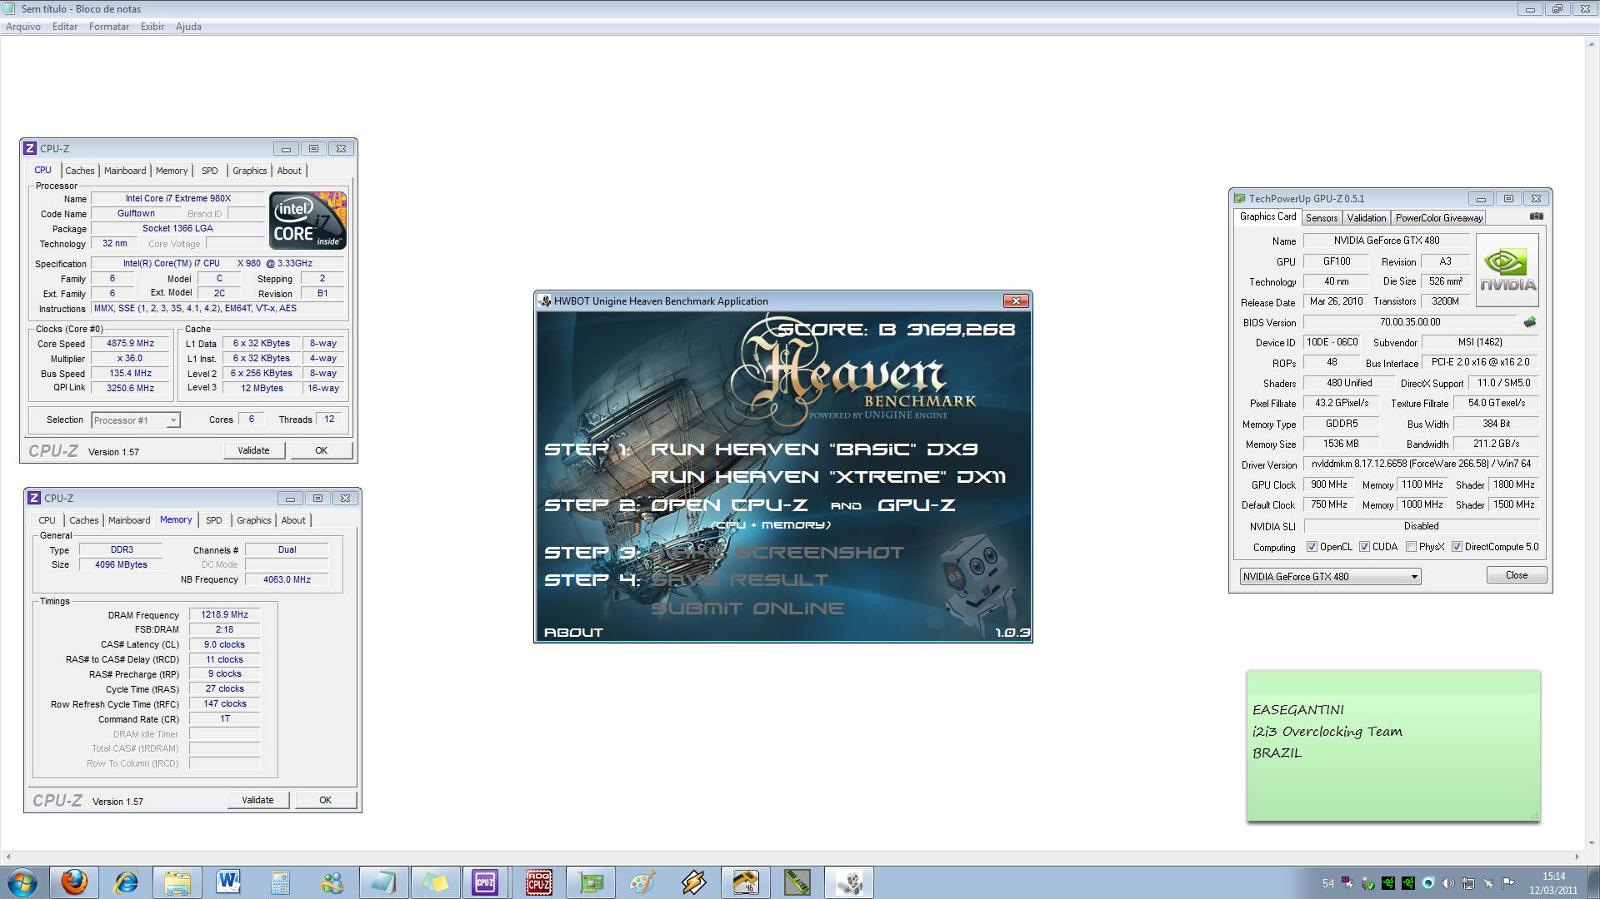This screenshot has height=899, width=1600.
Task: Select the red ROG CPU-Z taskbar icon
Action: click(539, 882)
